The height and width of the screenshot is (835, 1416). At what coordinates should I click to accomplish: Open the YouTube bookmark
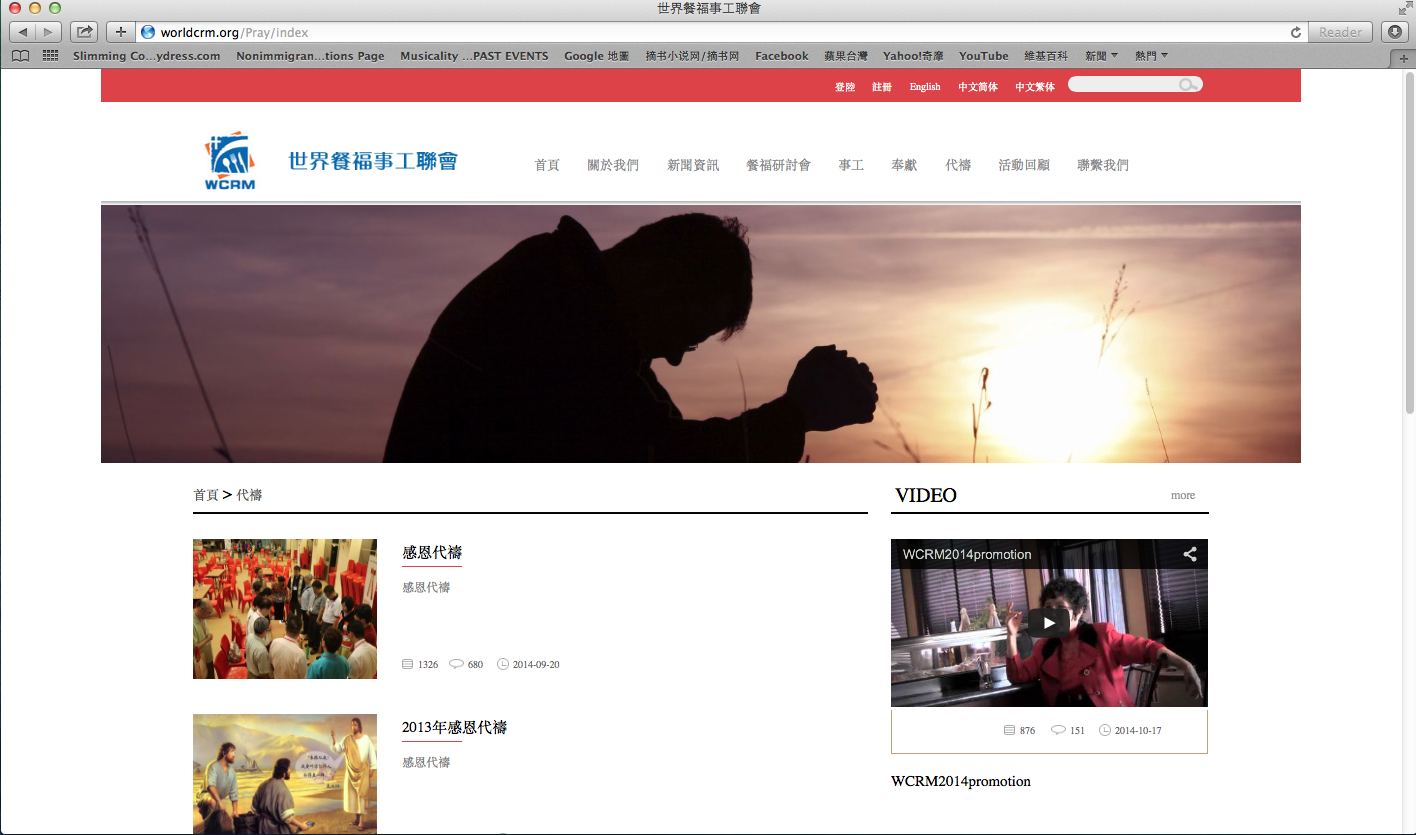tap(984, 56)
